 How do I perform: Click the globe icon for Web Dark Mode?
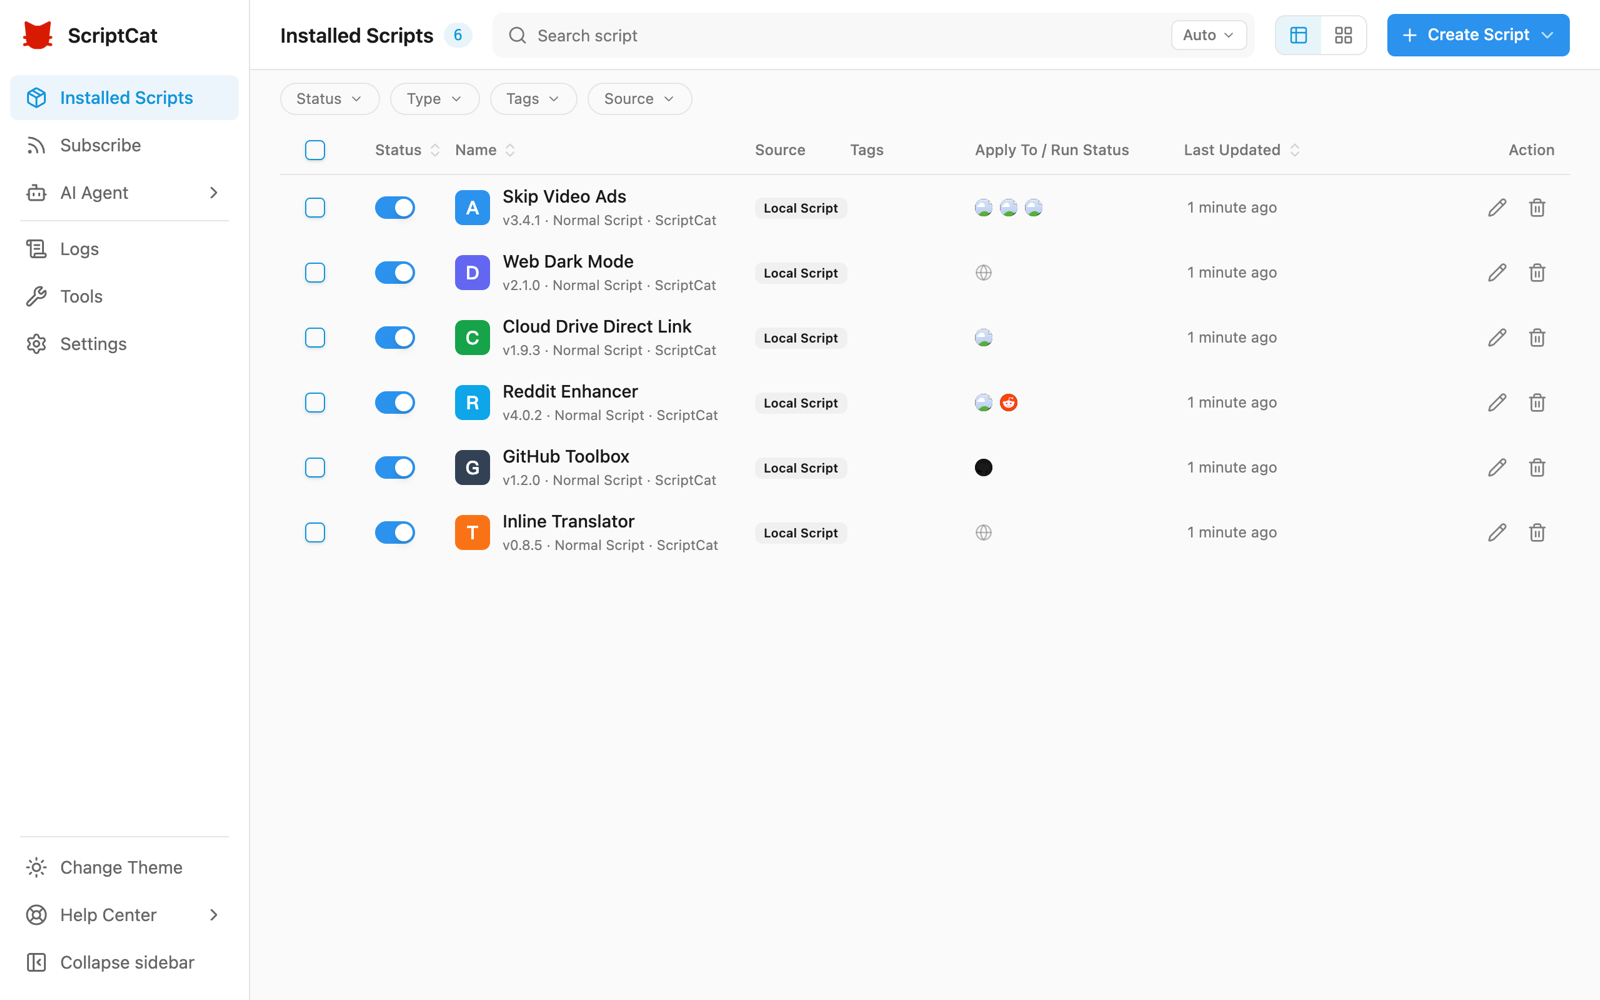984,273
